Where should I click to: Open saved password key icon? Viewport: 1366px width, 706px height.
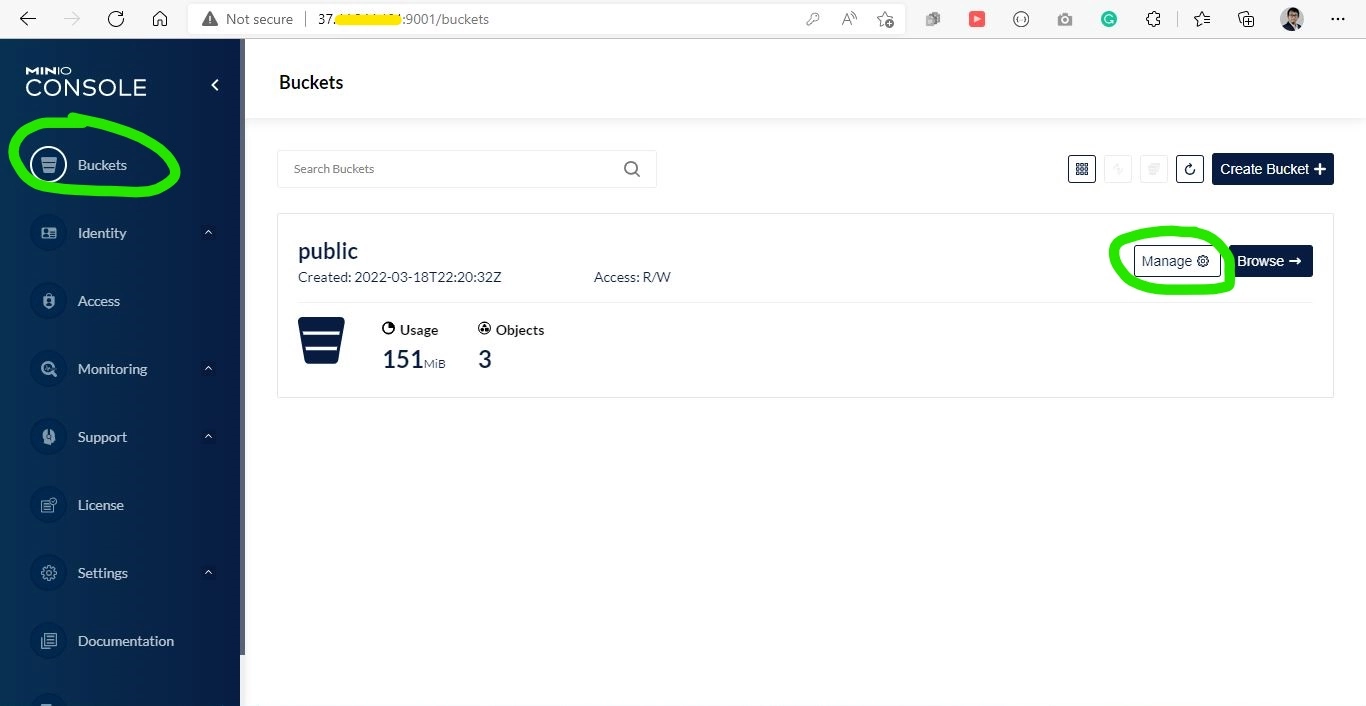813,19
